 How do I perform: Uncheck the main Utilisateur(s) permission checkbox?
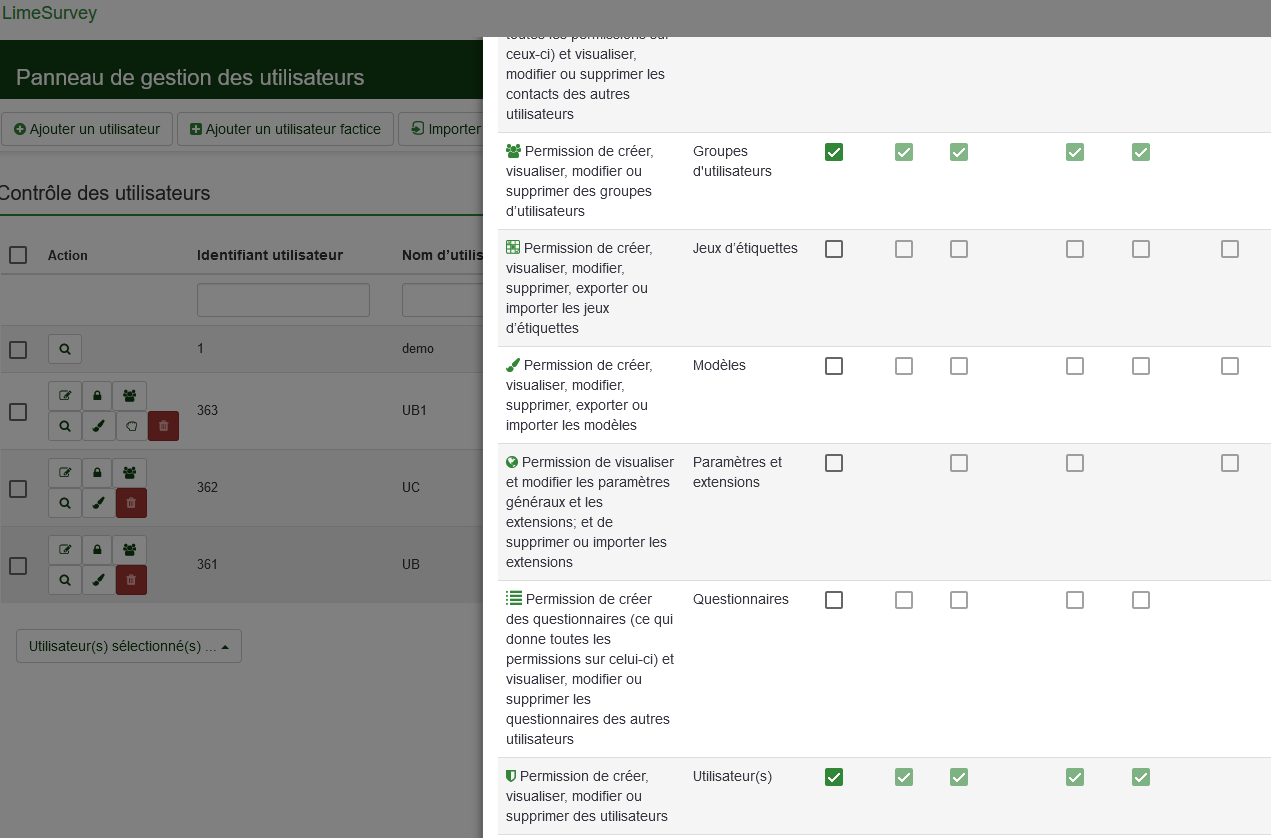(834, 777)
